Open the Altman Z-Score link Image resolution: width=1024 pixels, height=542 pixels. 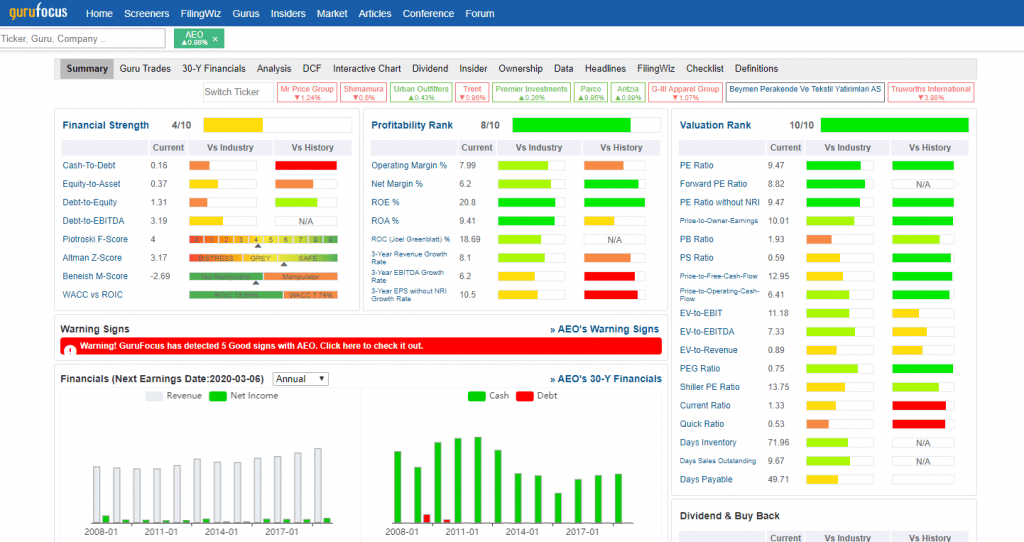(93, 257)
